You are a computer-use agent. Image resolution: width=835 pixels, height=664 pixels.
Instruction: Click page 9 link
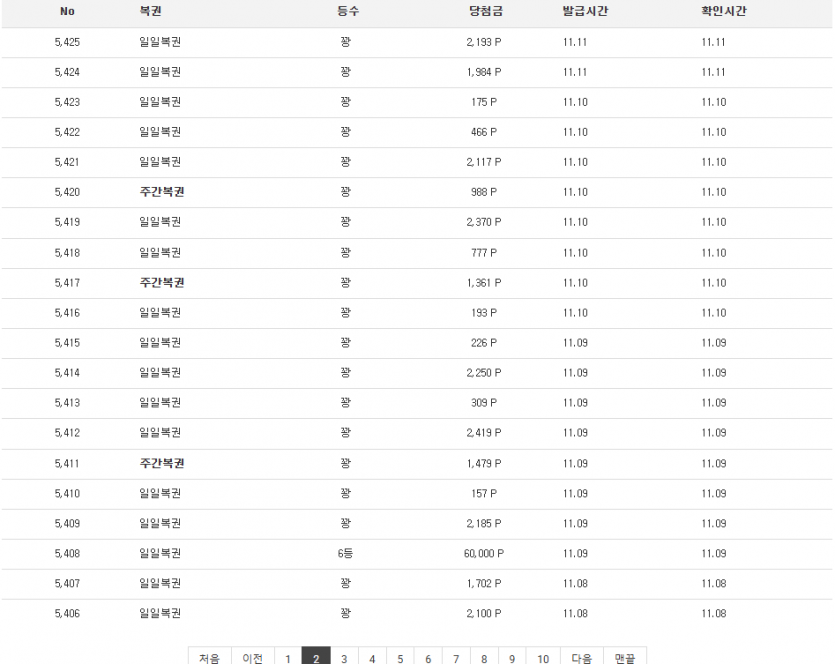[511, 657]
